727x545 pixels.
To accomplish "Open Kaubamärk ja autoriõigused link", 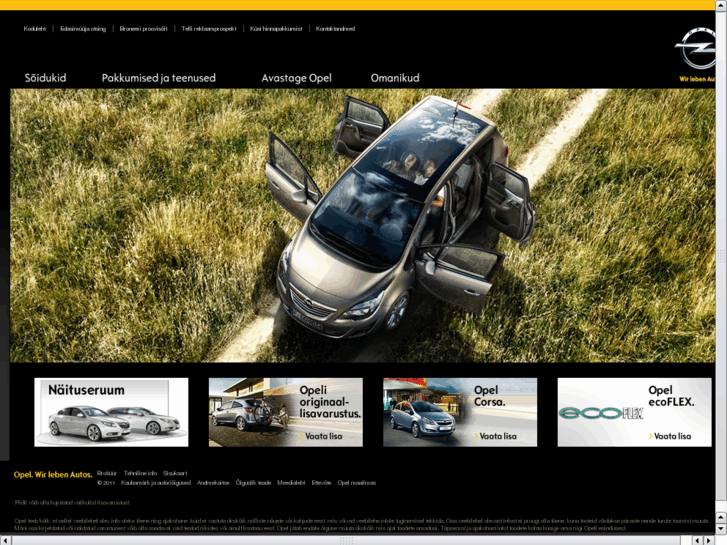I will pyautogui.click(x=156, y=483).
